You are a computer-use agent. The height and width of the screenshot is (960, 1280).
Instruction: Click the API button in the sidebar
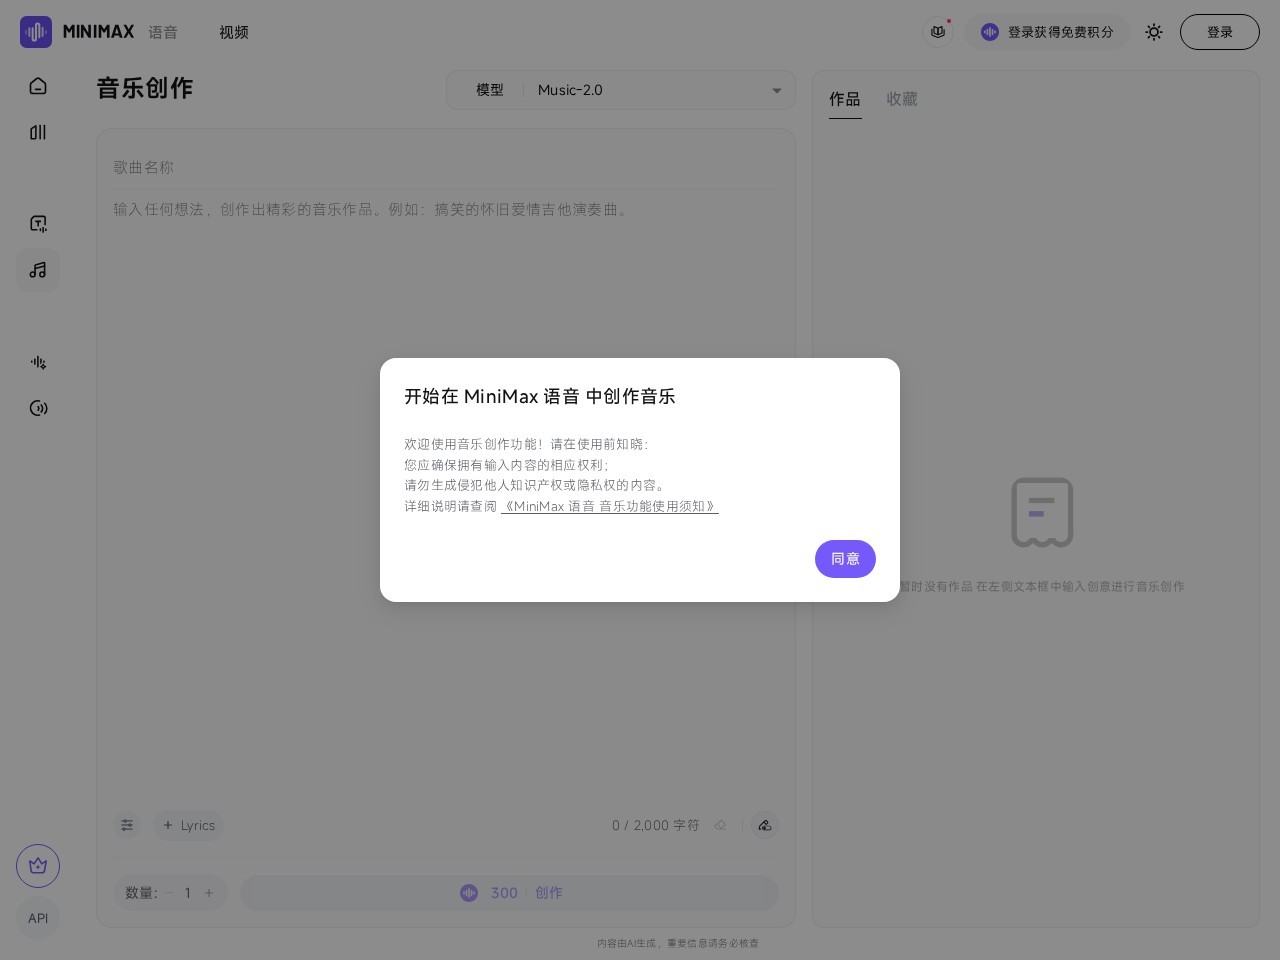coord(38,918)
